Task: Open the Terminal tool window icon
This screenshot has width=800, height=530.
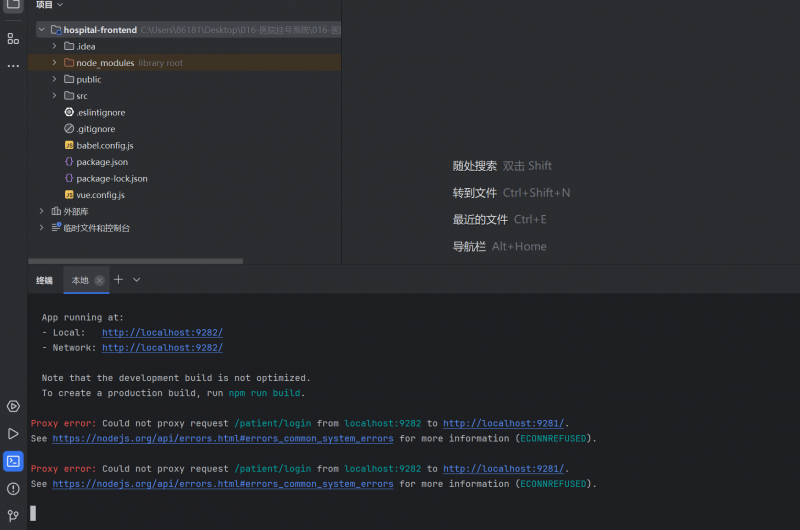Action: (13, 461)
